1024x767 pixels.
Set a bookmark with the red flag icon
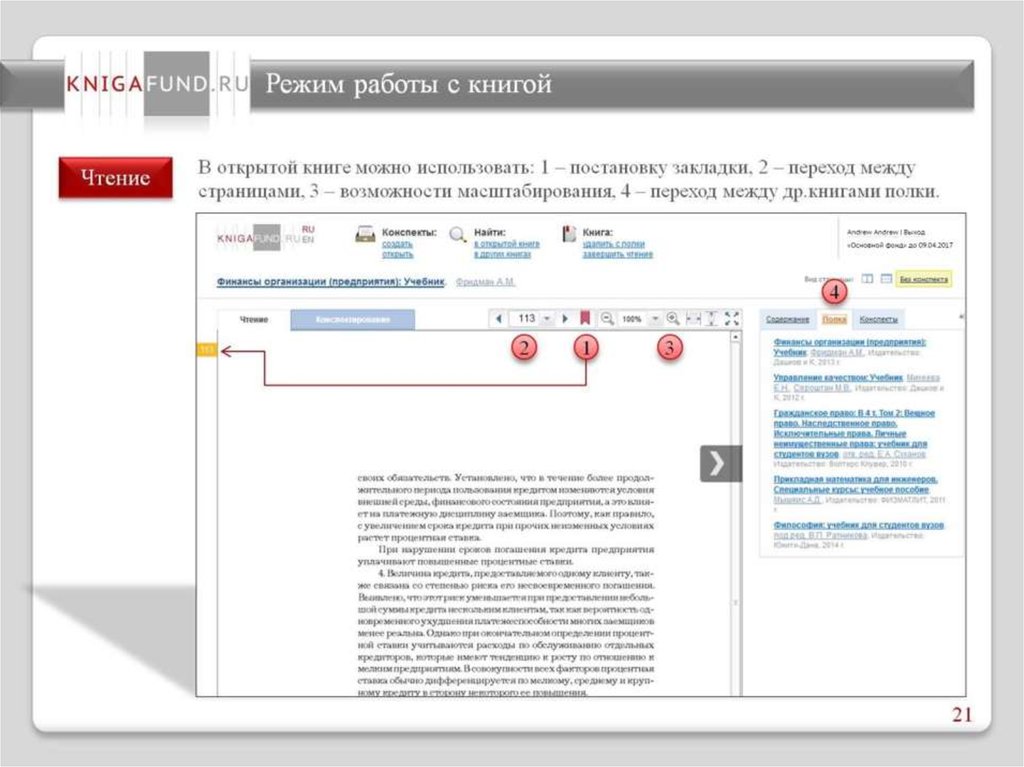coord(585,318)
